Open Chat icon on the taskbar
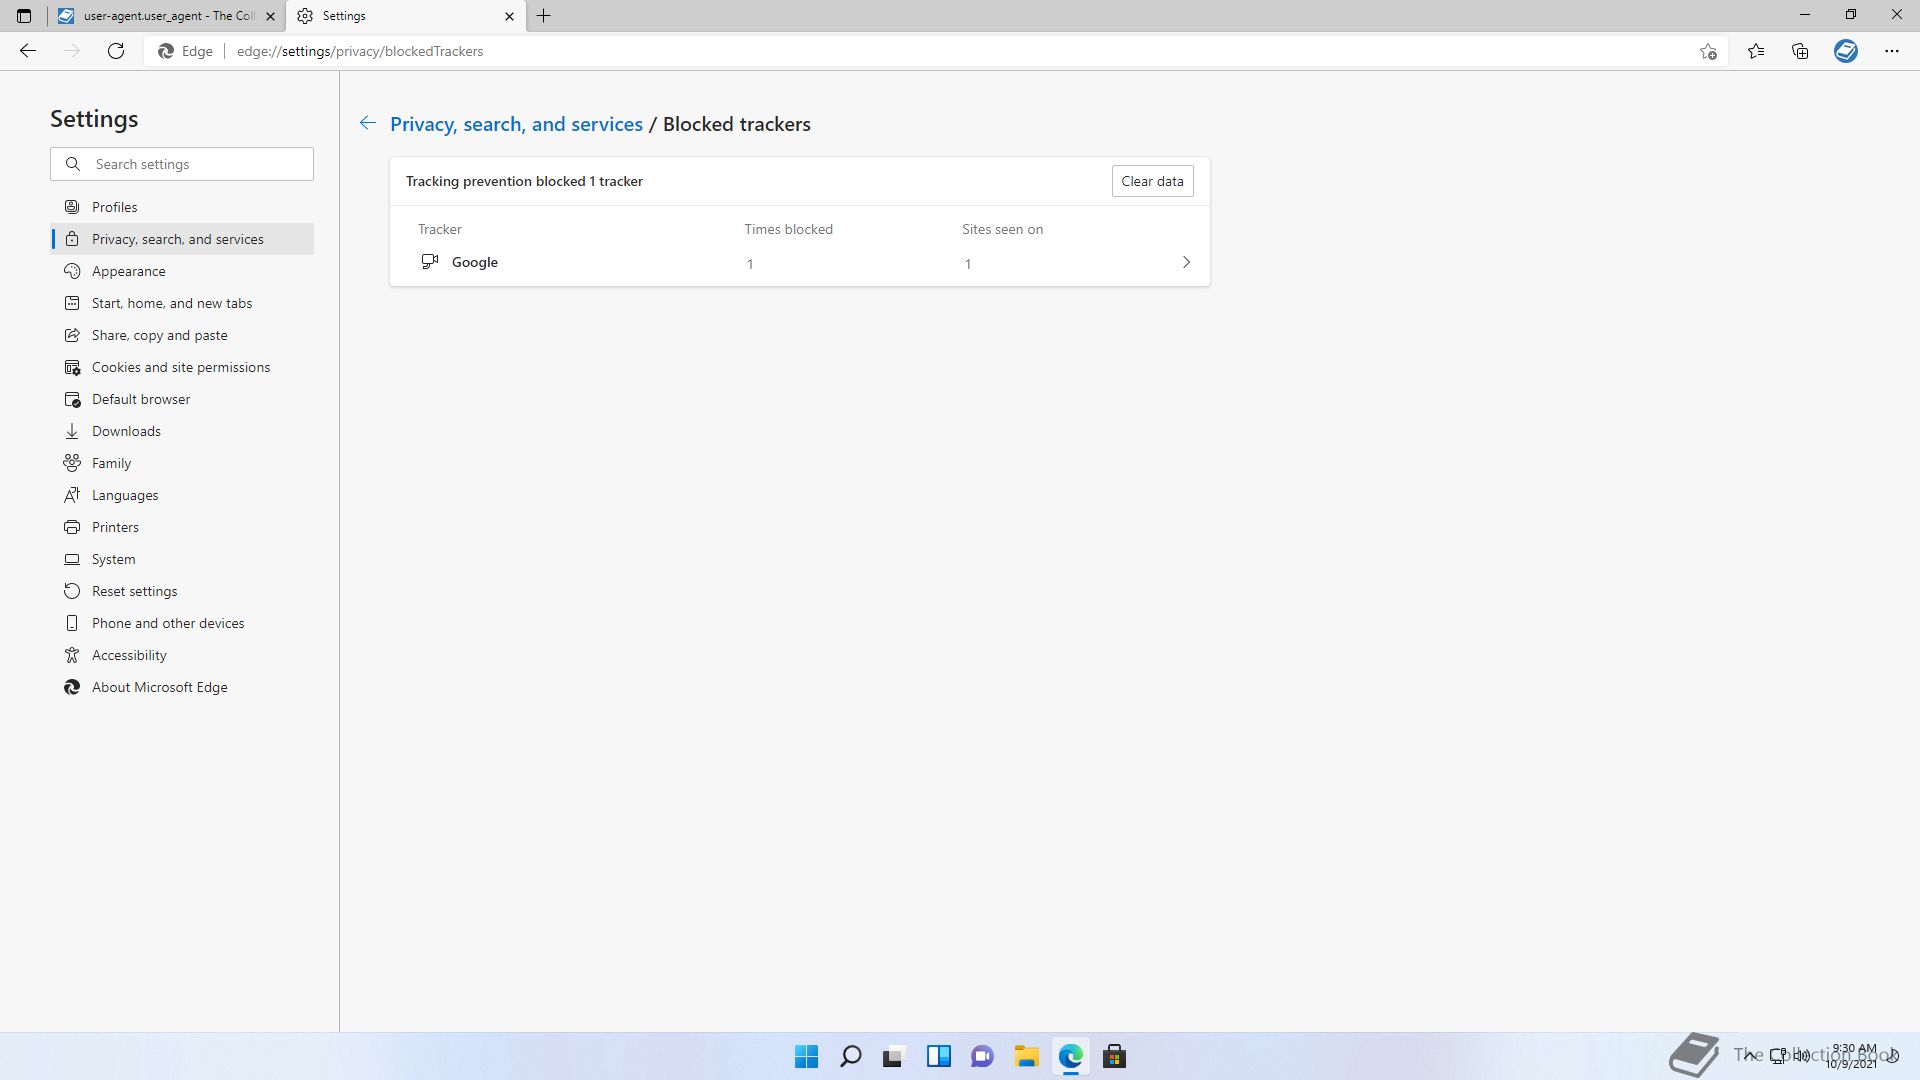Image resolution: width=1920 pixels, height=1080 pixels. click(x=982, y=1056)
